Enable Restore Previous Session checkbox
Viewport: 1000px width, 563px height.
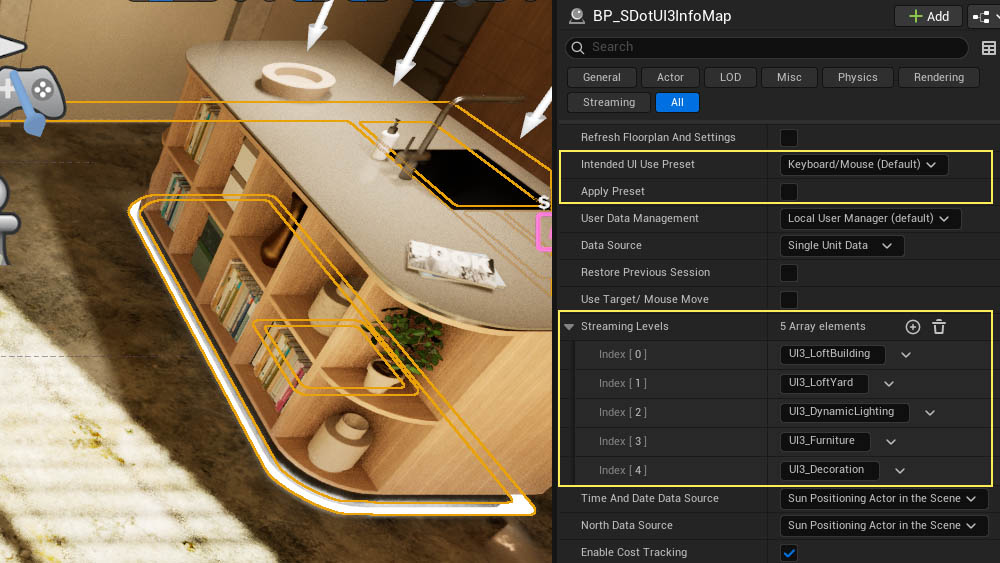[789, 273]
